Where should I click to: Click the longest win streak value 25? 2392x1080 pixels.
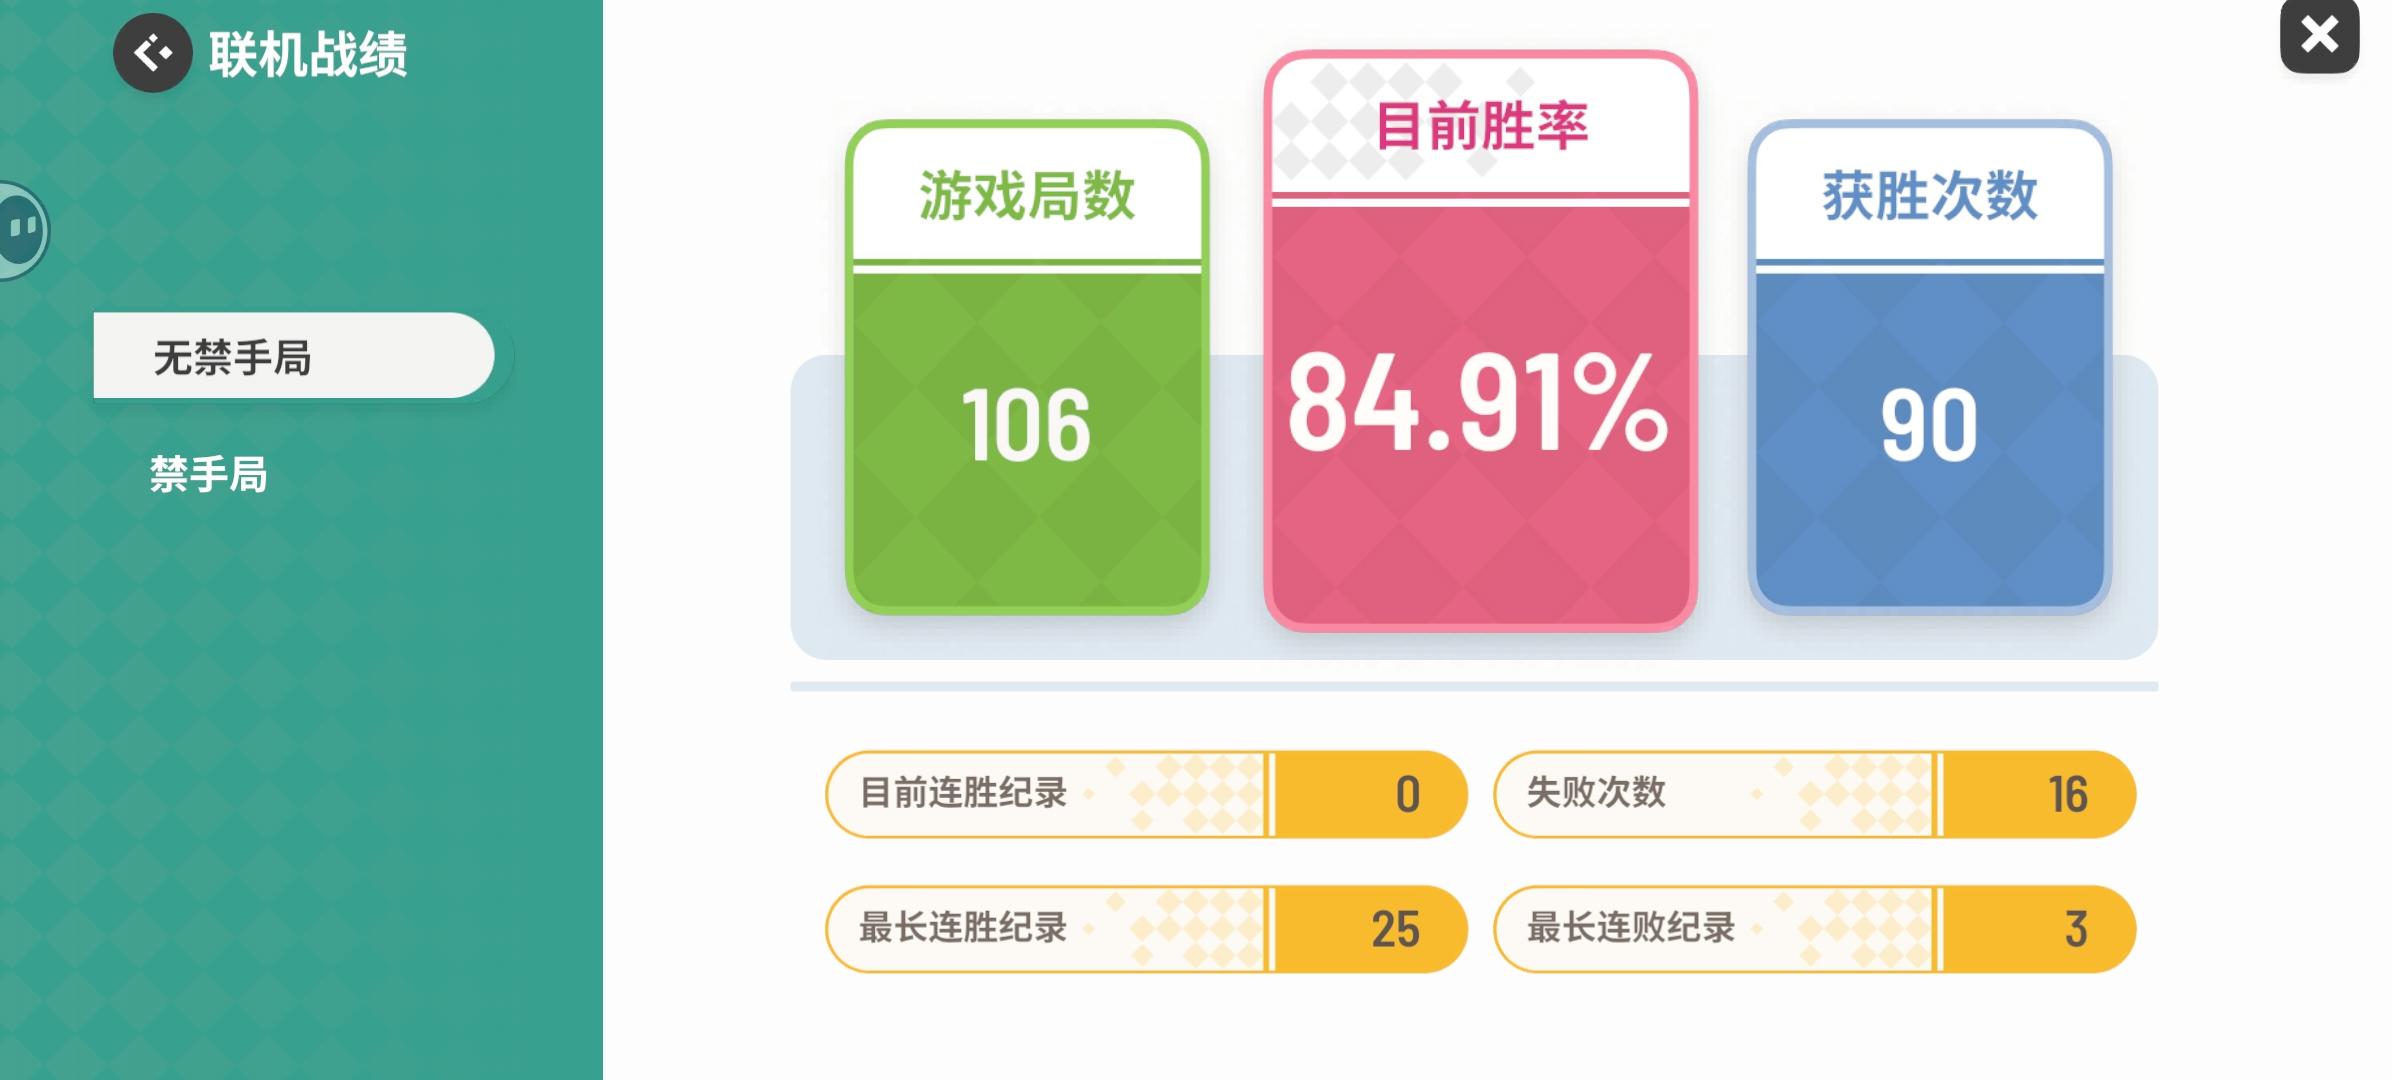point(1395,929)
